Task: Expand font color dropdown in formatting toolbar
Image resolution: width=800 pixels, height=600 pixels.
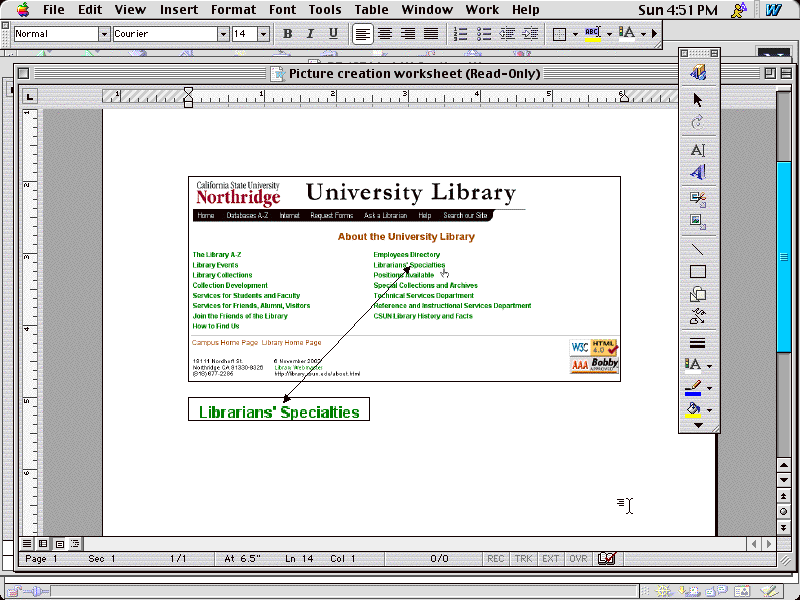Action: click(x=643, y=35)
